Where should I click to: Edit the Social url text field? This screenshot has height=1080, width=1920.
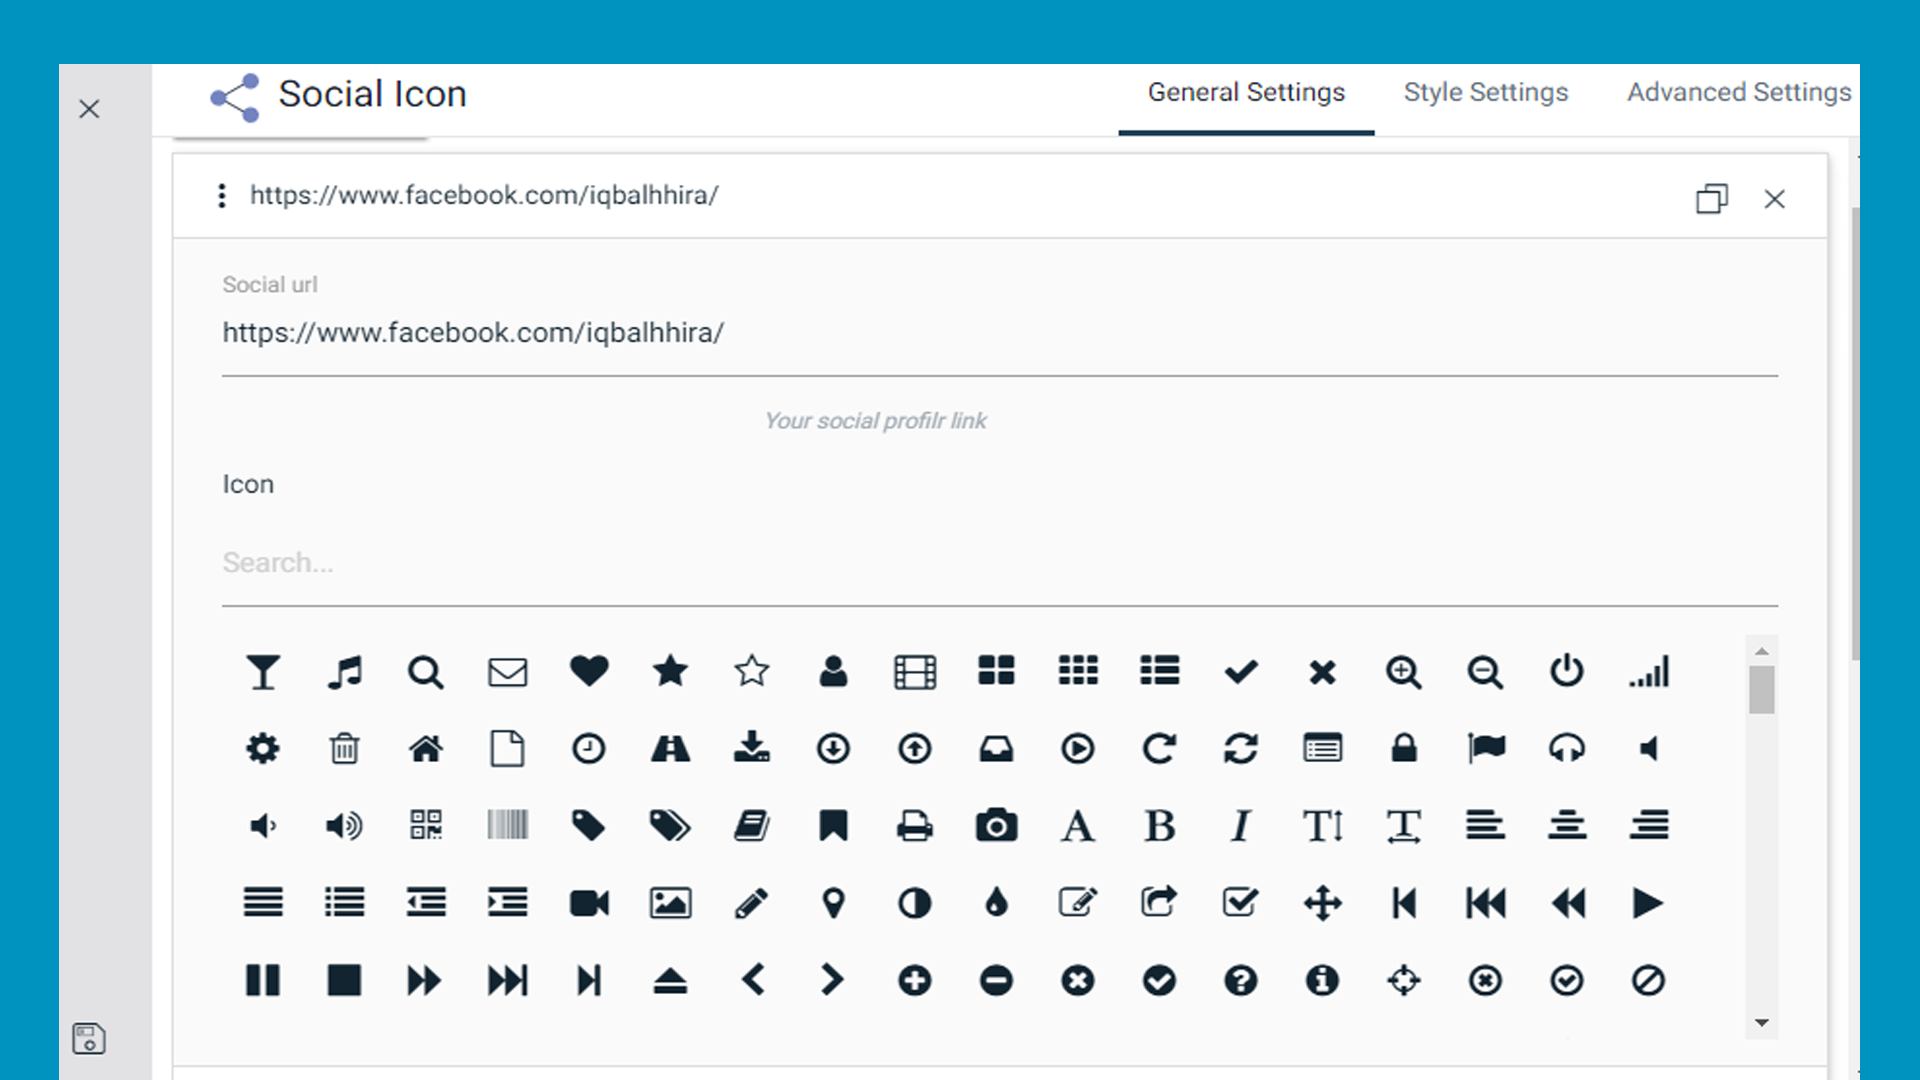pyautogui.click(x=999, y=333)
